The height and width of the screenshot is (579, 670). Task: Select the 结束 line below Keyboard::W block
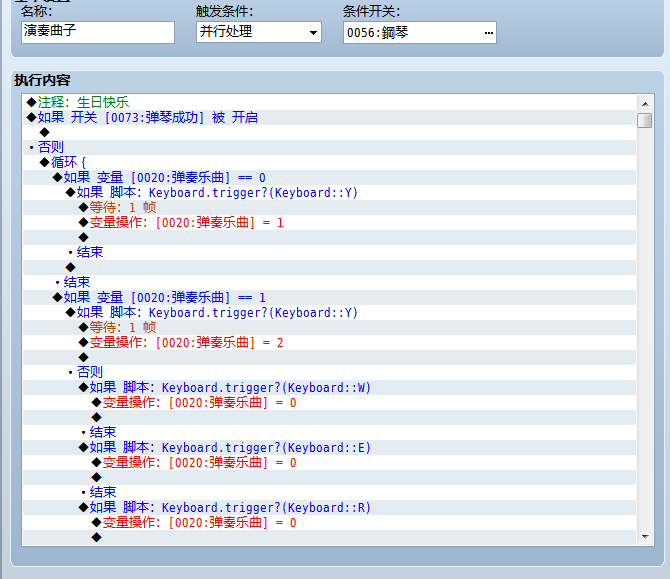[x=329, y=432]
